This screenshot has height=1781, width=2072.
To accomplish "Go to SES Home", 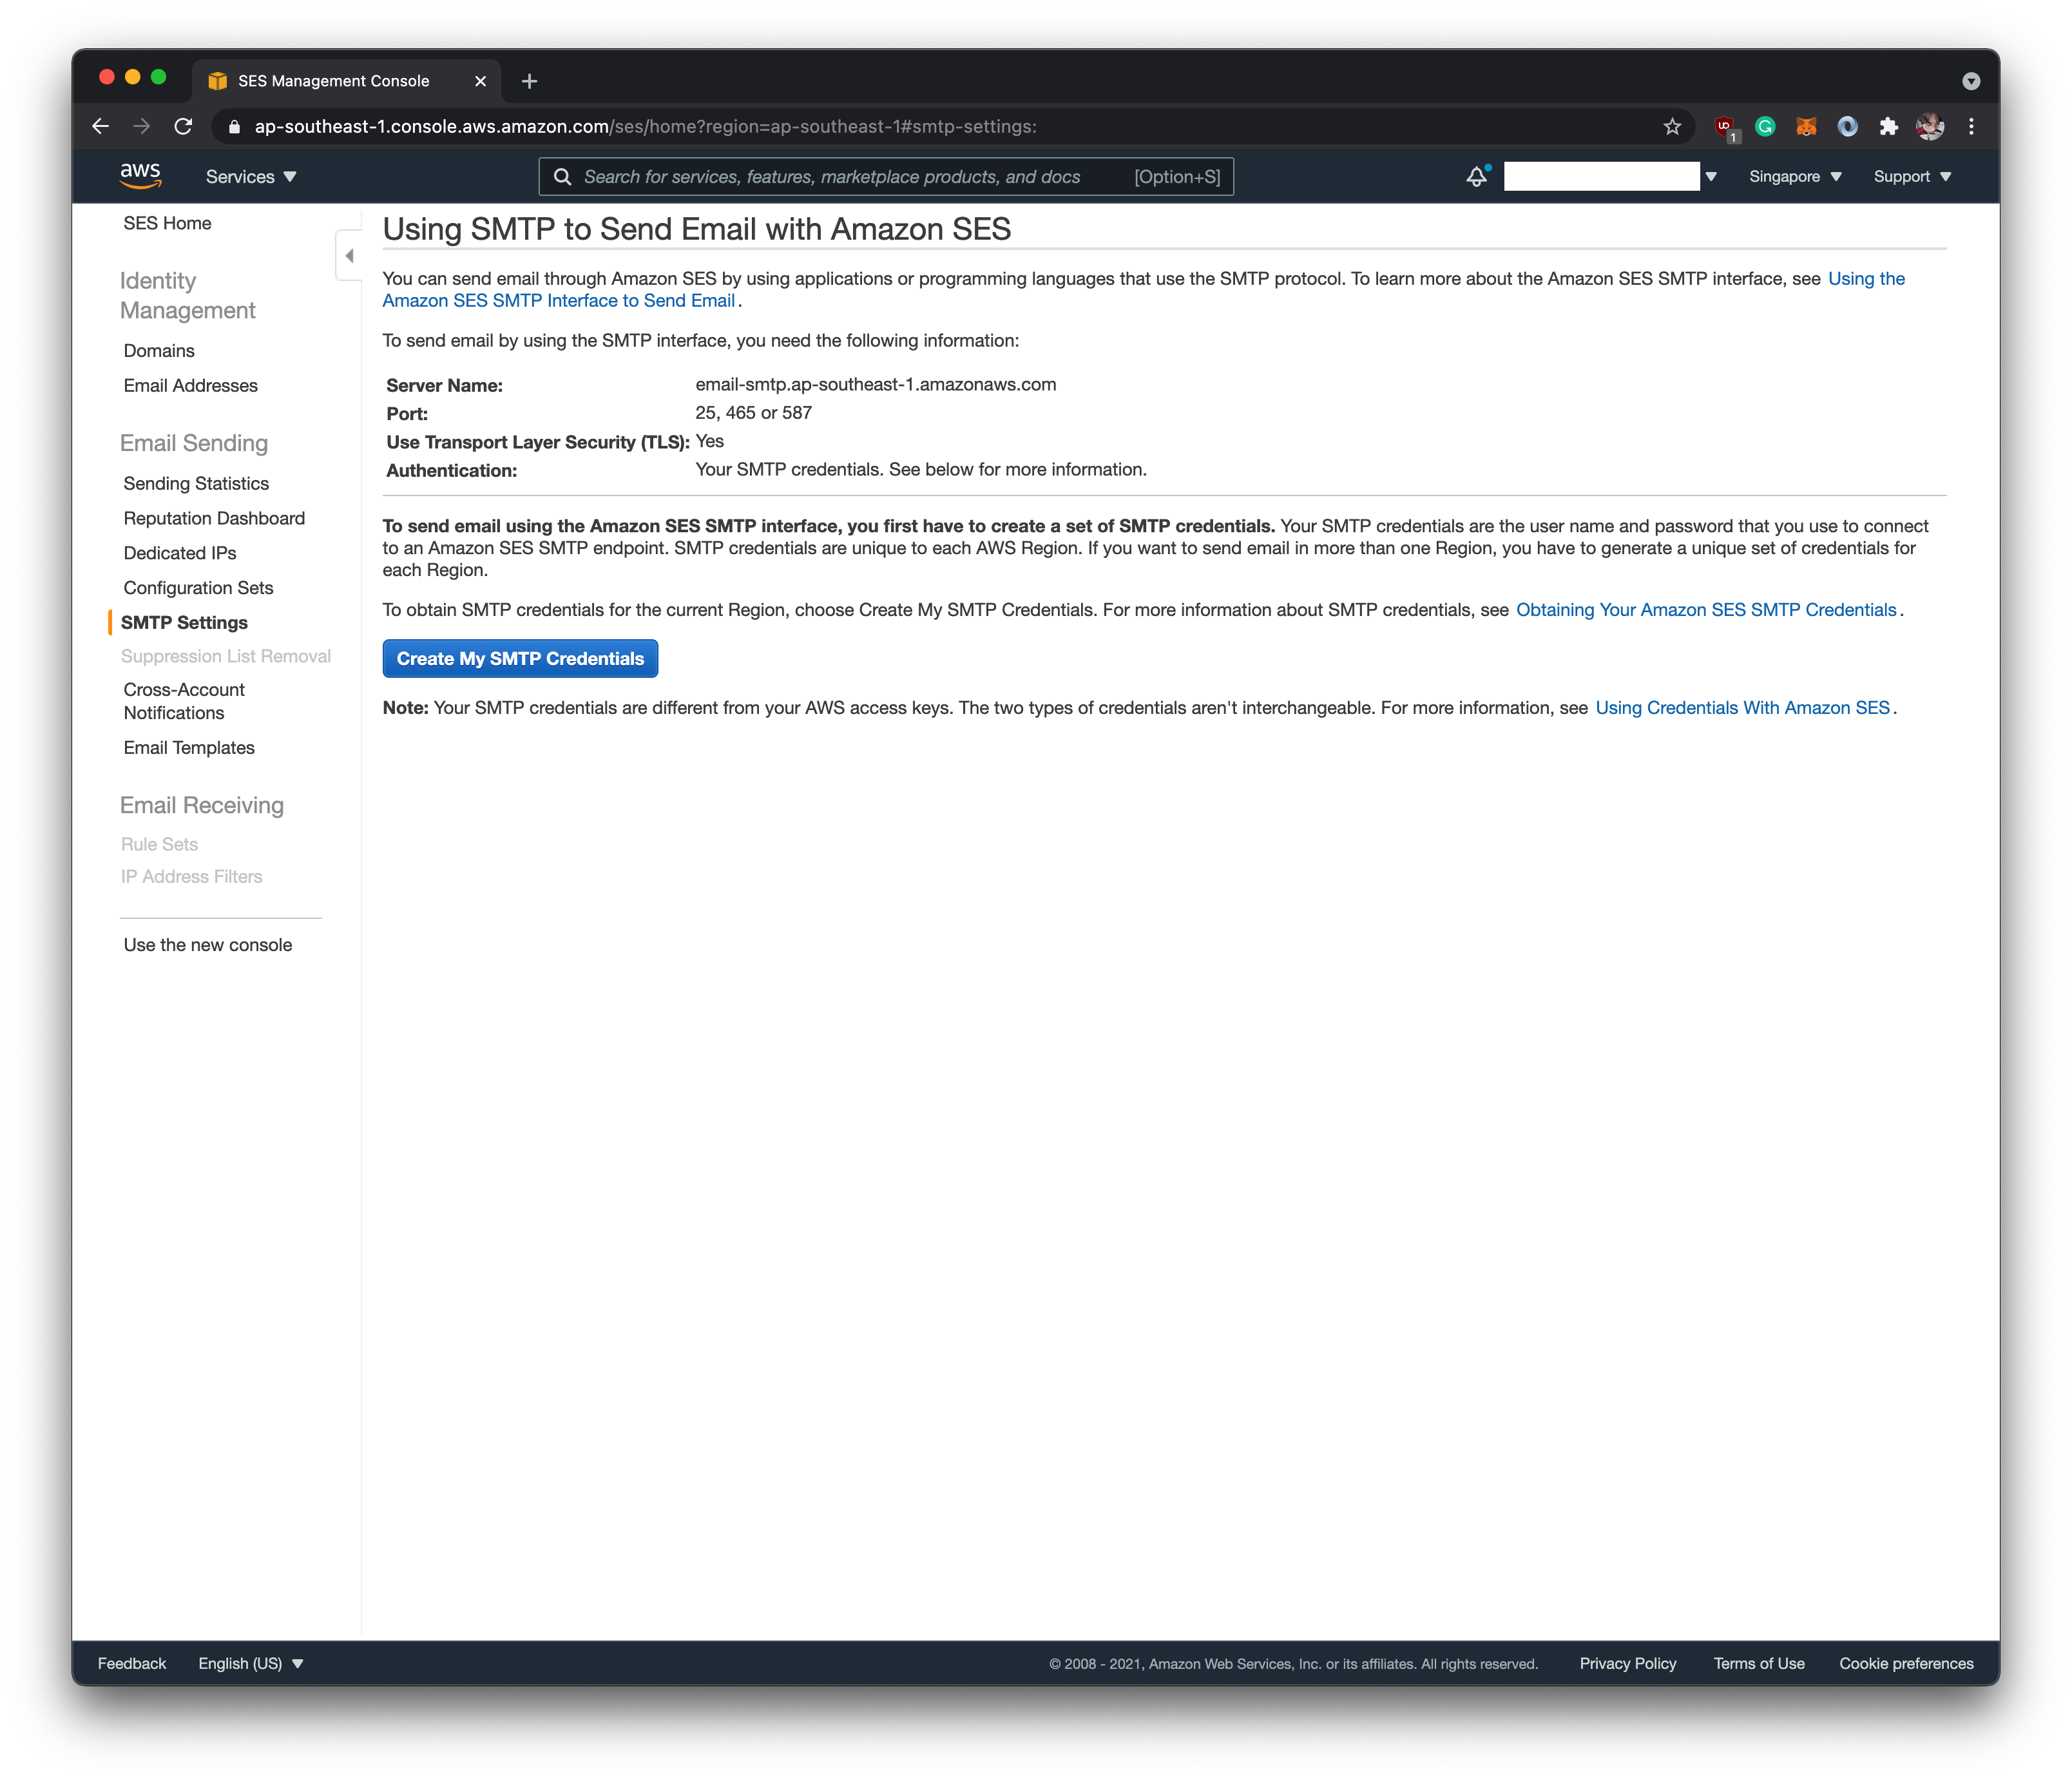I will (167, 223).
